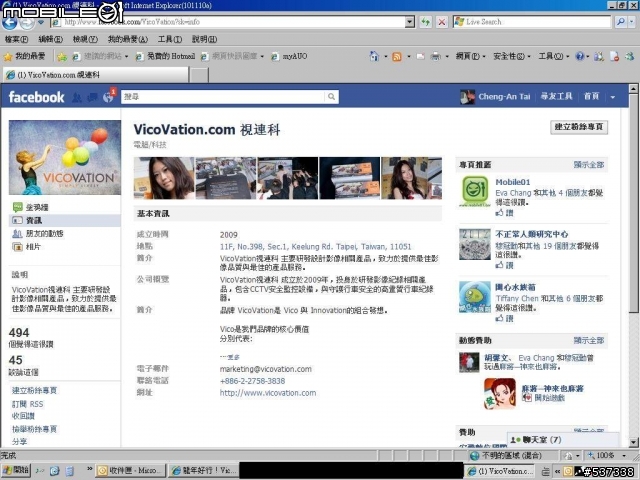
Task: Click the 麻將-神來也麻將 game icon
Action: [500, 393]
